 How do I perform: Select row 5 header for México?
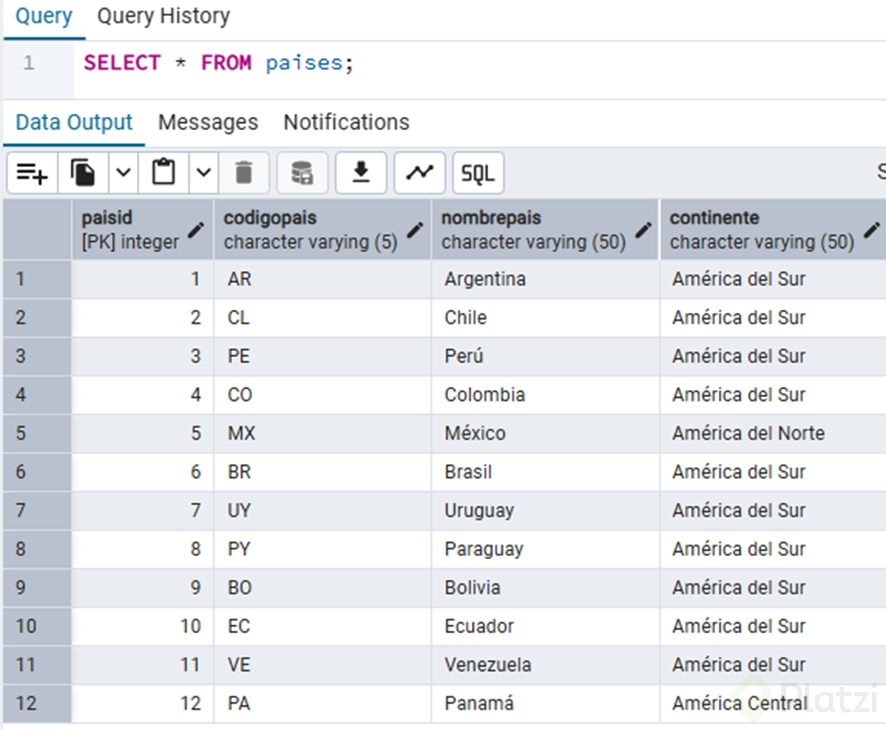point(37,433)
